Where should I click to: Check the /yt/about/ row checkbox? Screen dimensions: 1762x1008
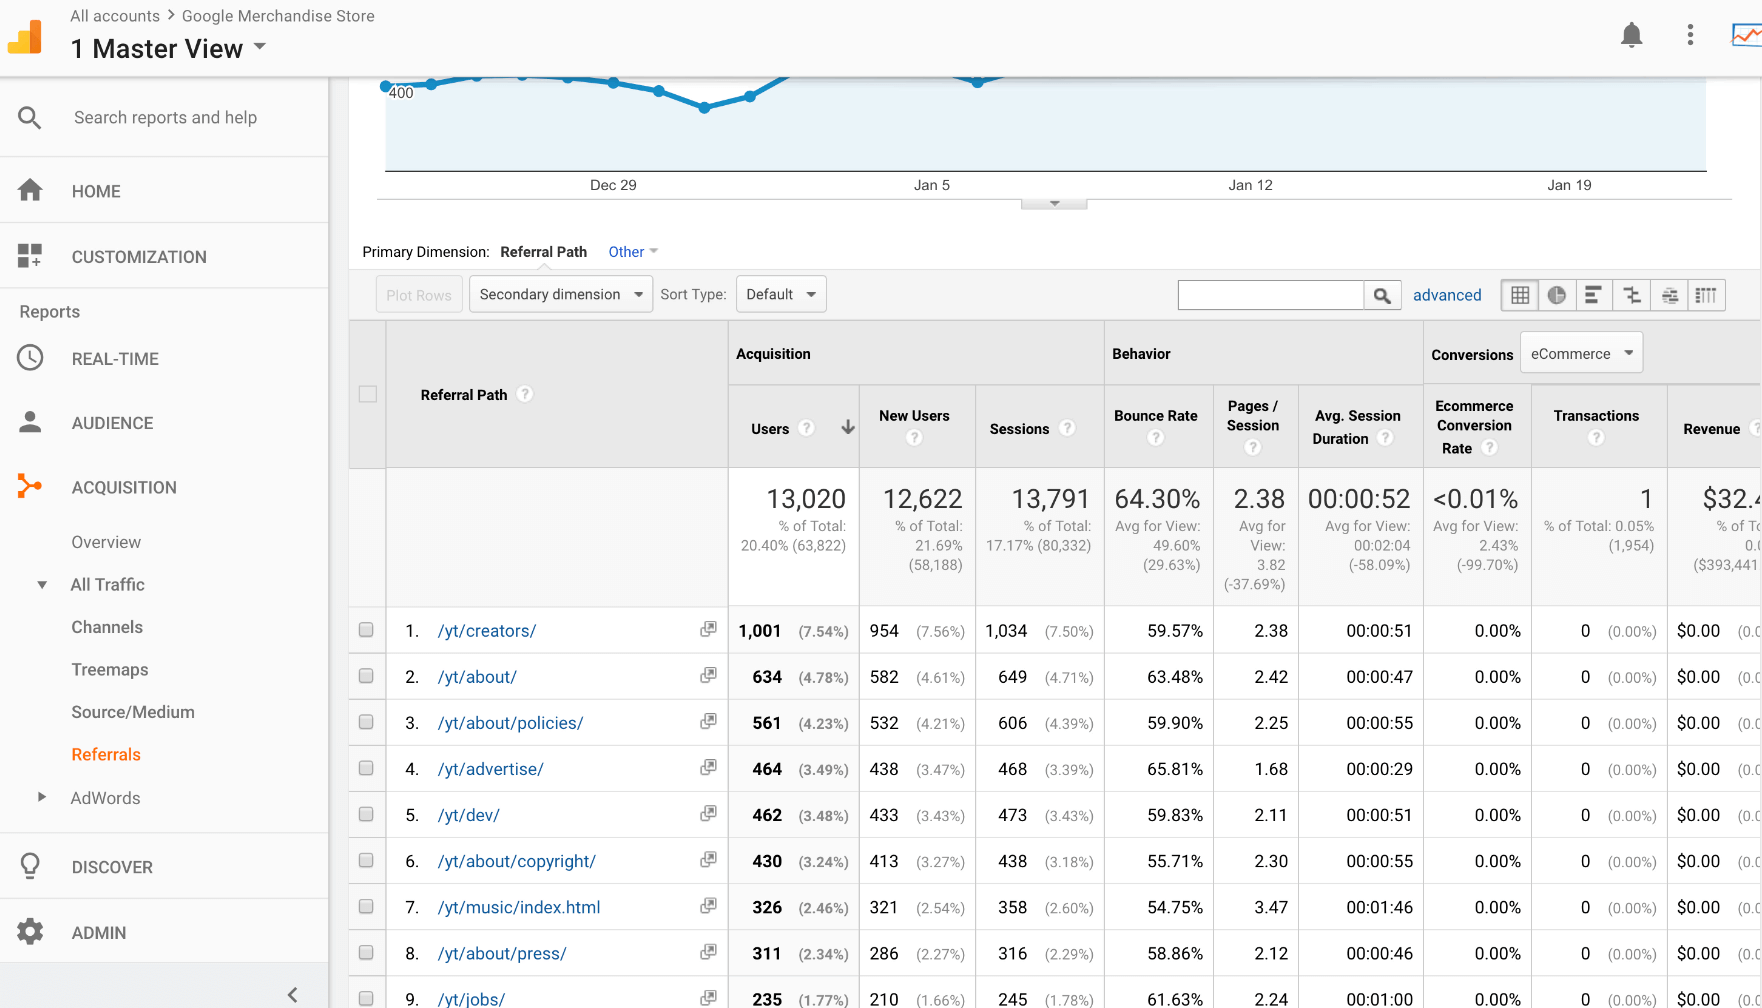point(366,676)
